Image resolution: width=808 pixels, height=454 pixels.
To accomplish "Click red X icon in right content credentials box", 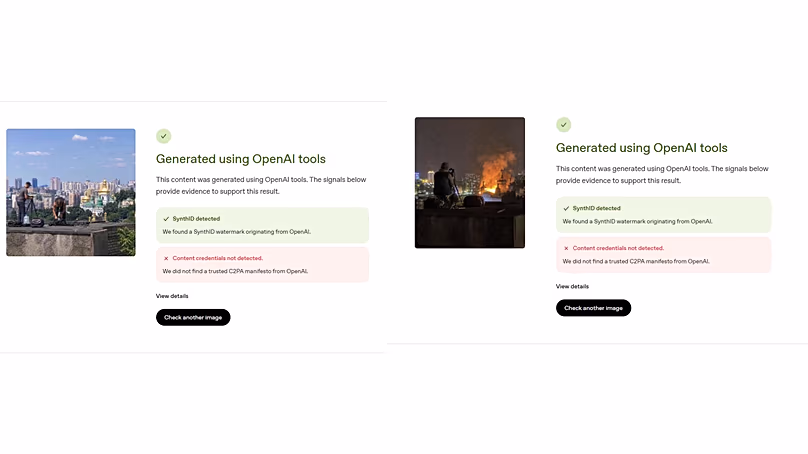I will coord(566,248).
